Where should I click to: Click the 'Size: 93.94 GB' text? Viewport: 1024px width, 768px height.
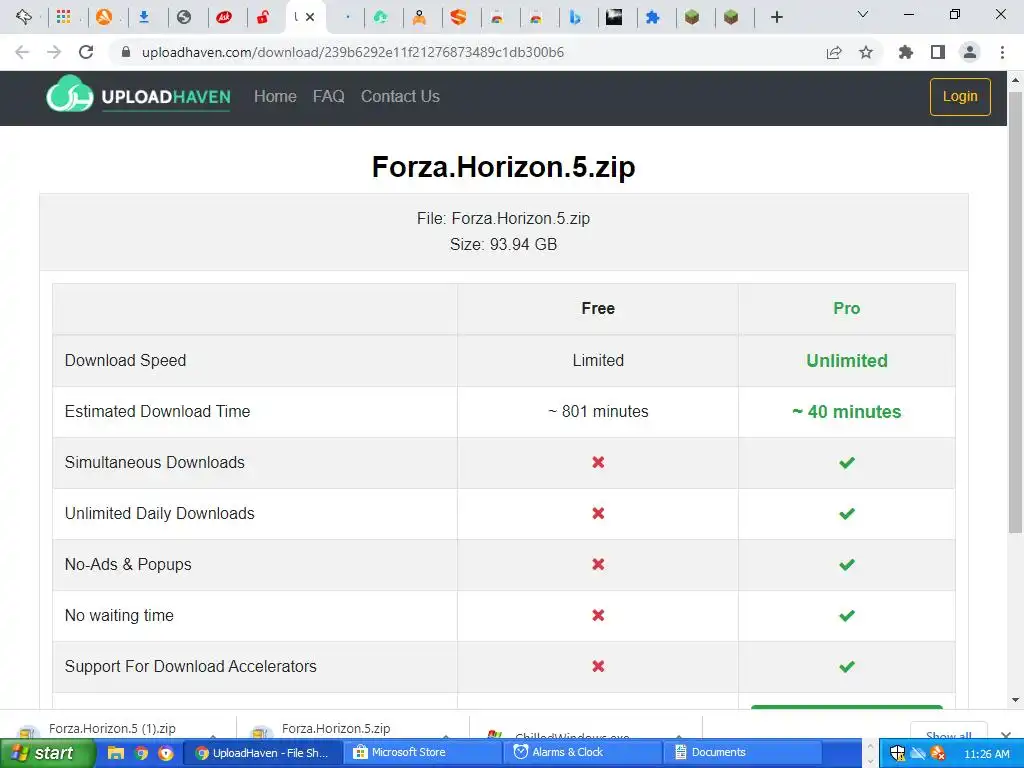point(504,244)
